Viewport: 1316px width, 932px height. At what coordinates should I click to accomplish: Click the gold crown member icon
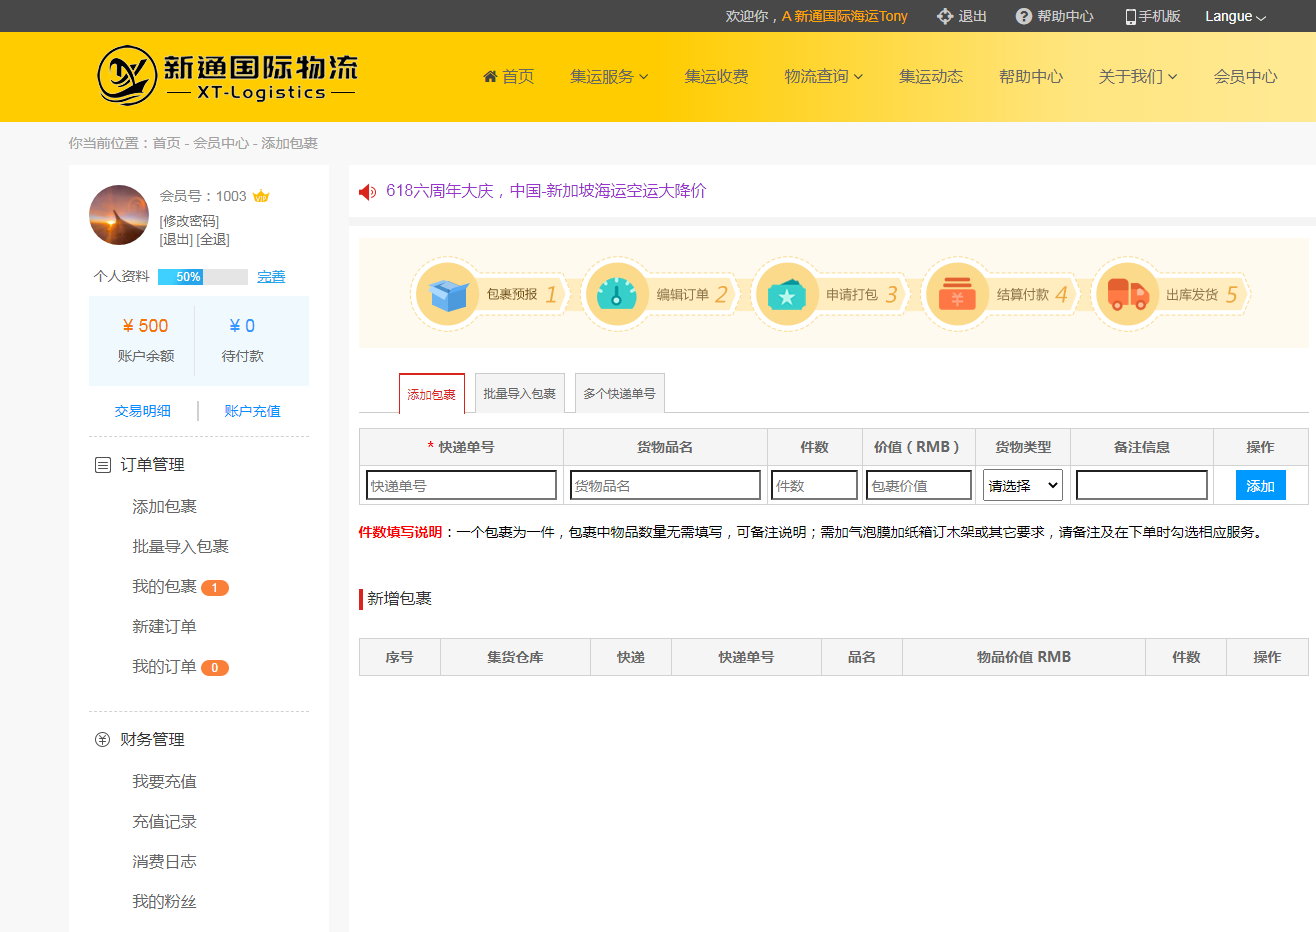(x=261, y=196)
